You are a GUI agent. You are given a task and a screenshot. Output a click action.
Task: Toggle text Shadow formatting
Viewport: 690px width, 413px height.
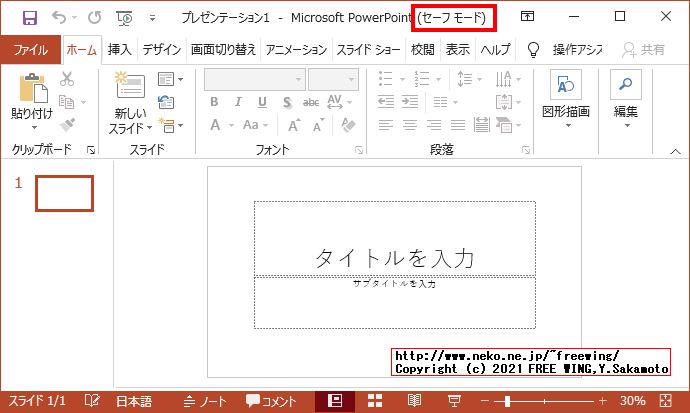[x=287, y=102]
